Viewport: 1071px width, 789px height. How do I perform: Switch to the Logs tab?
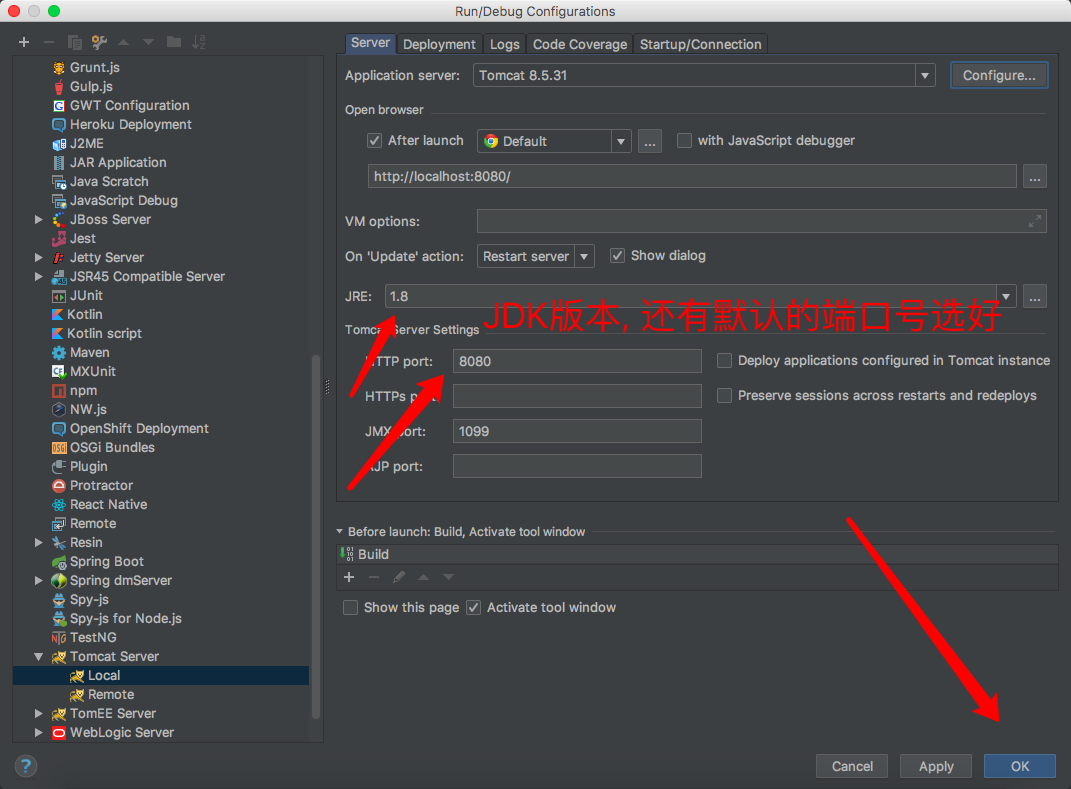point(505,44)
